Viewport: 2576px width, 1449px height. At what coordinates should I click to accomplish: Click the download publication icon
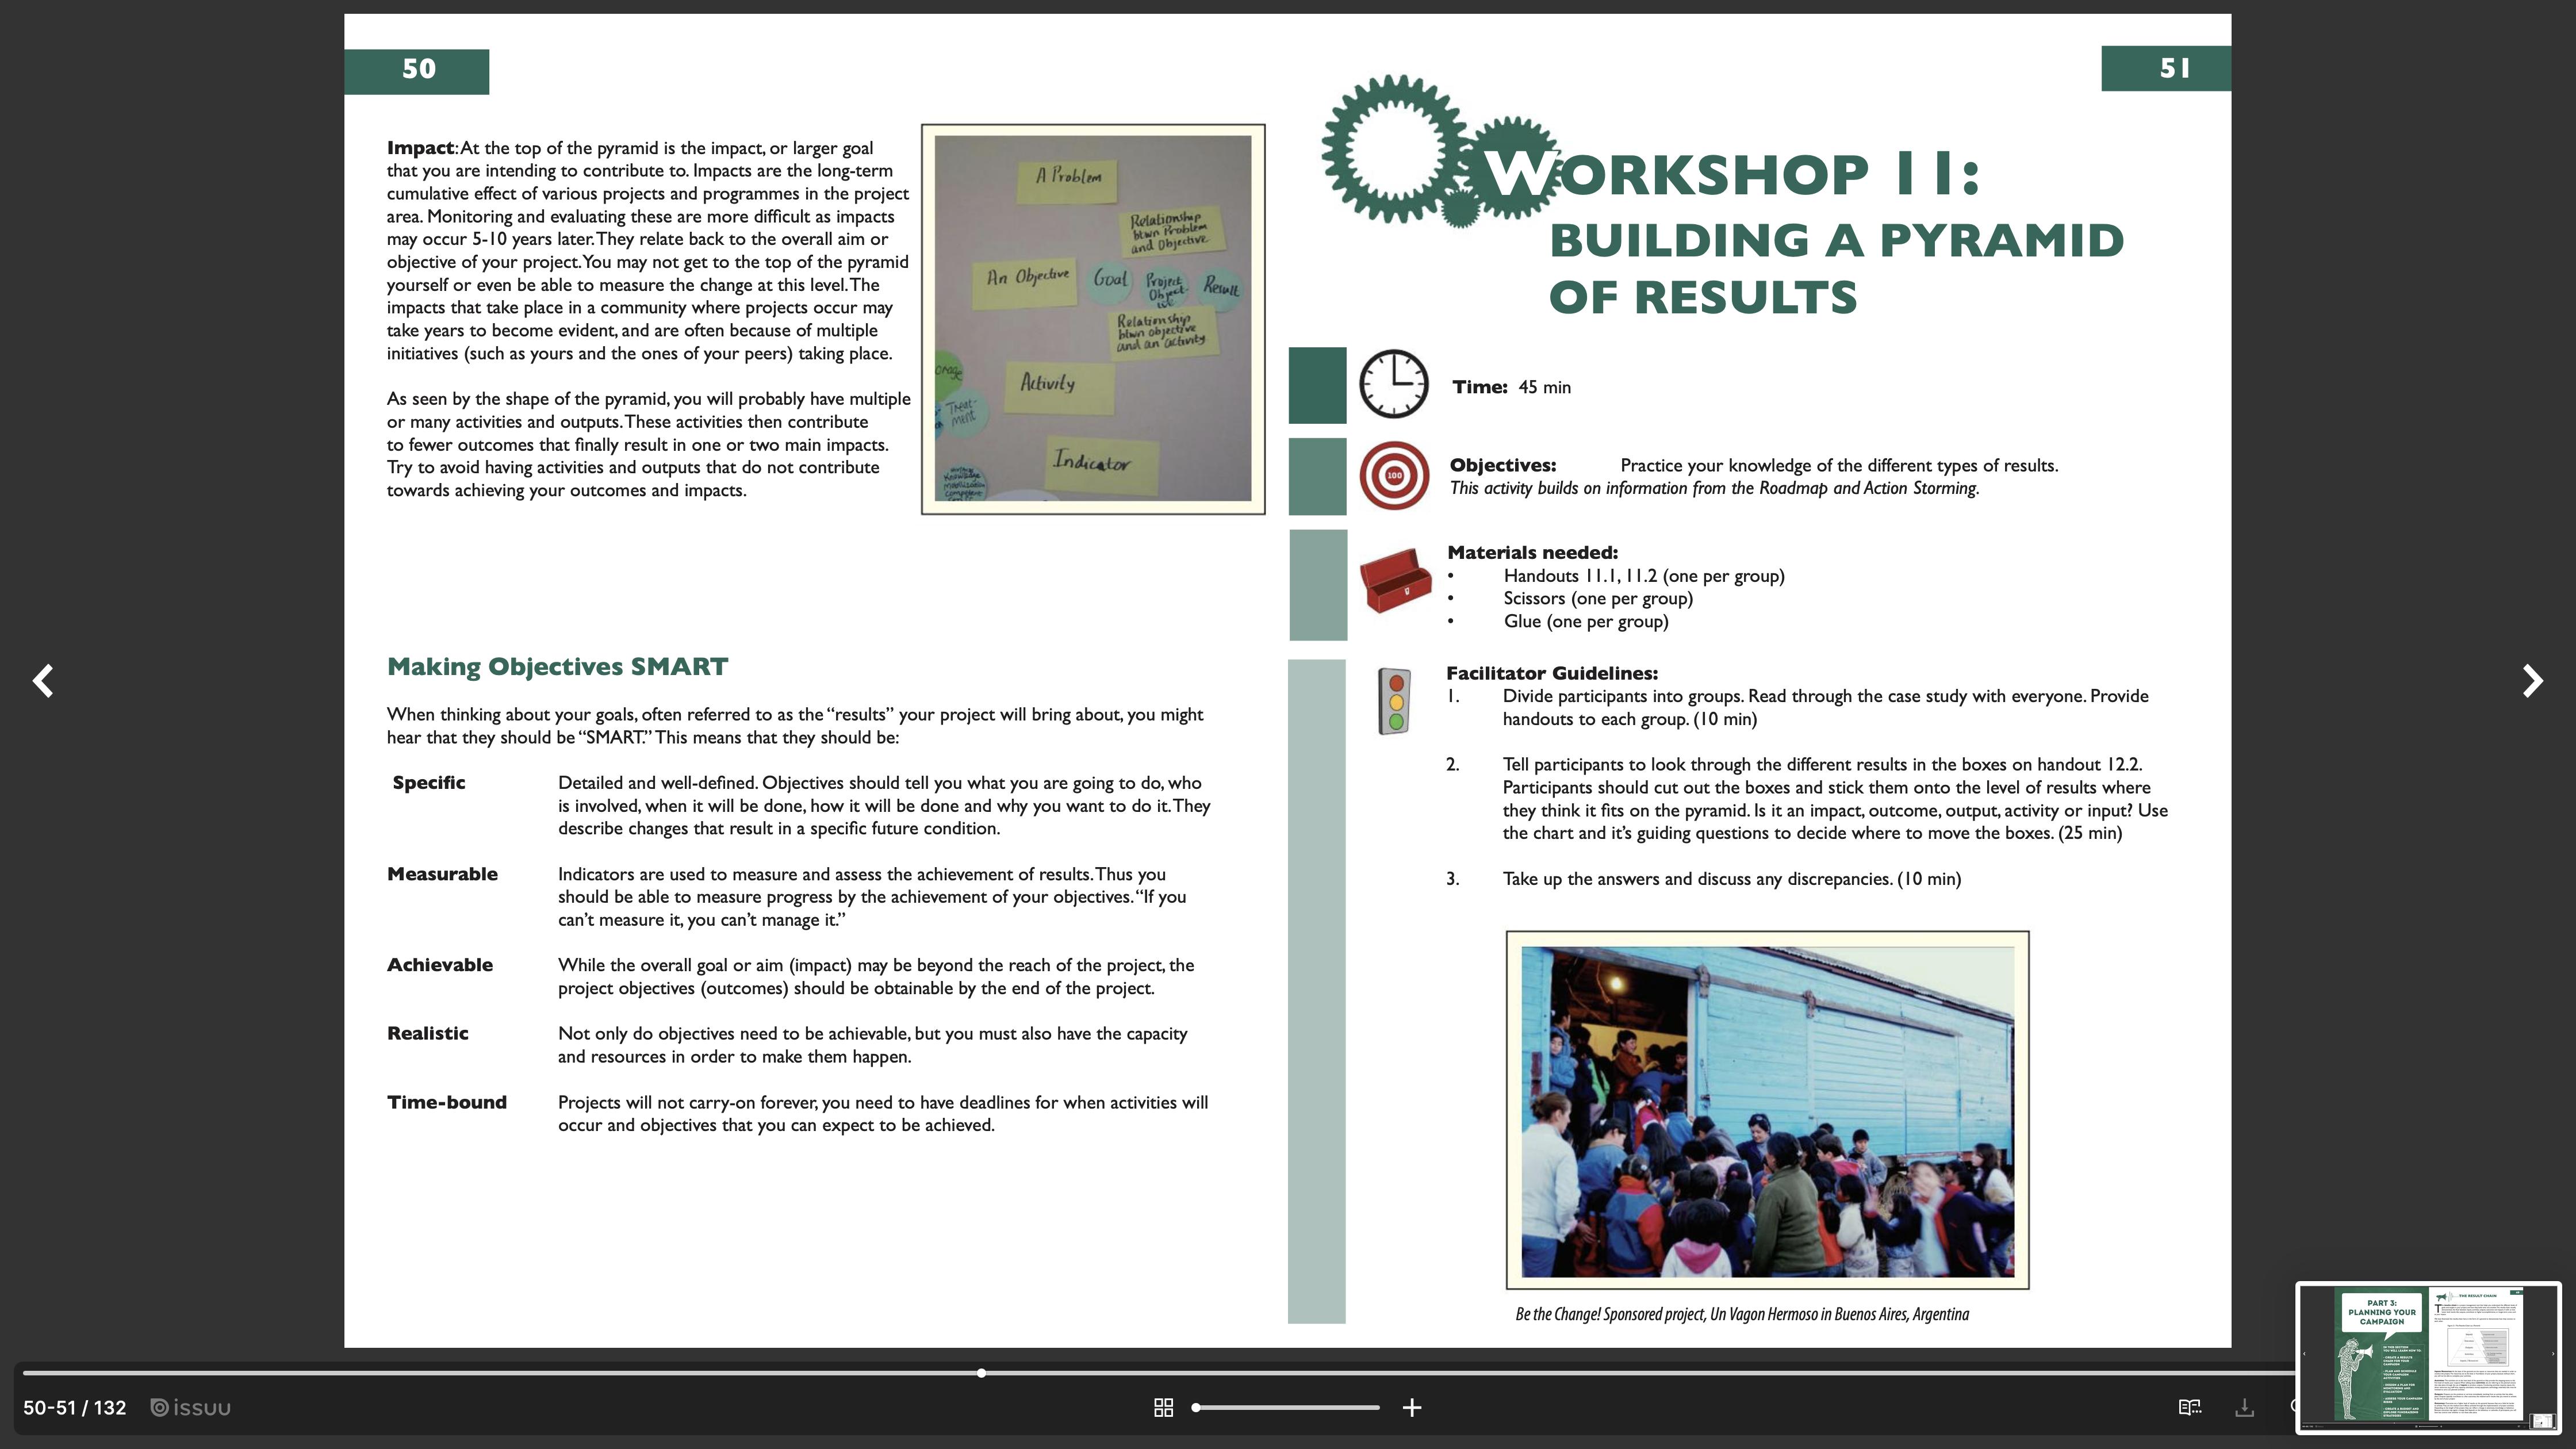[2244, 1407]
